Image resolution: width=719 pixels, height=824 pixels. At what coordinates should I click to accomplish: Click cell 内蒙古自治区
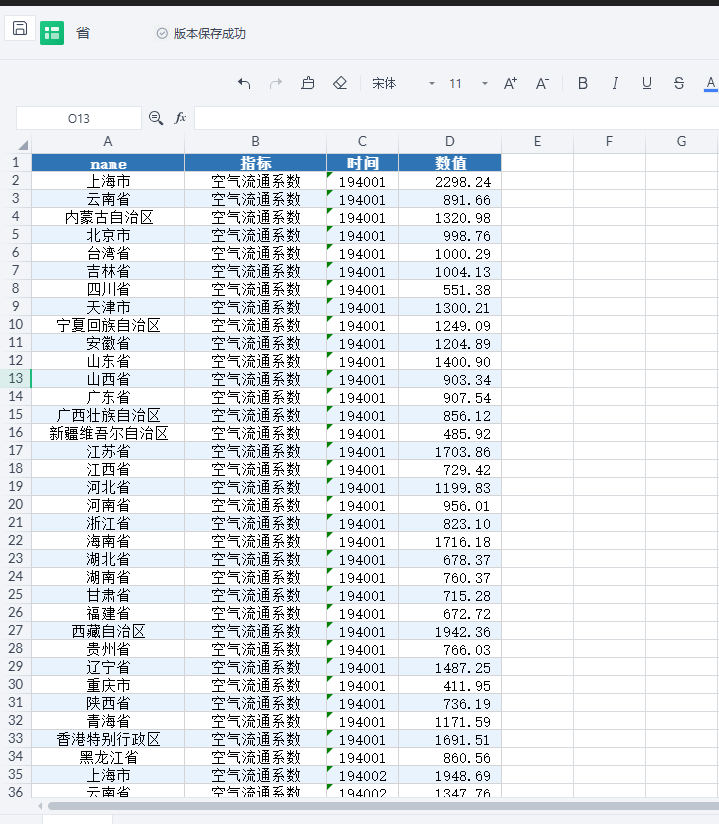108,217
